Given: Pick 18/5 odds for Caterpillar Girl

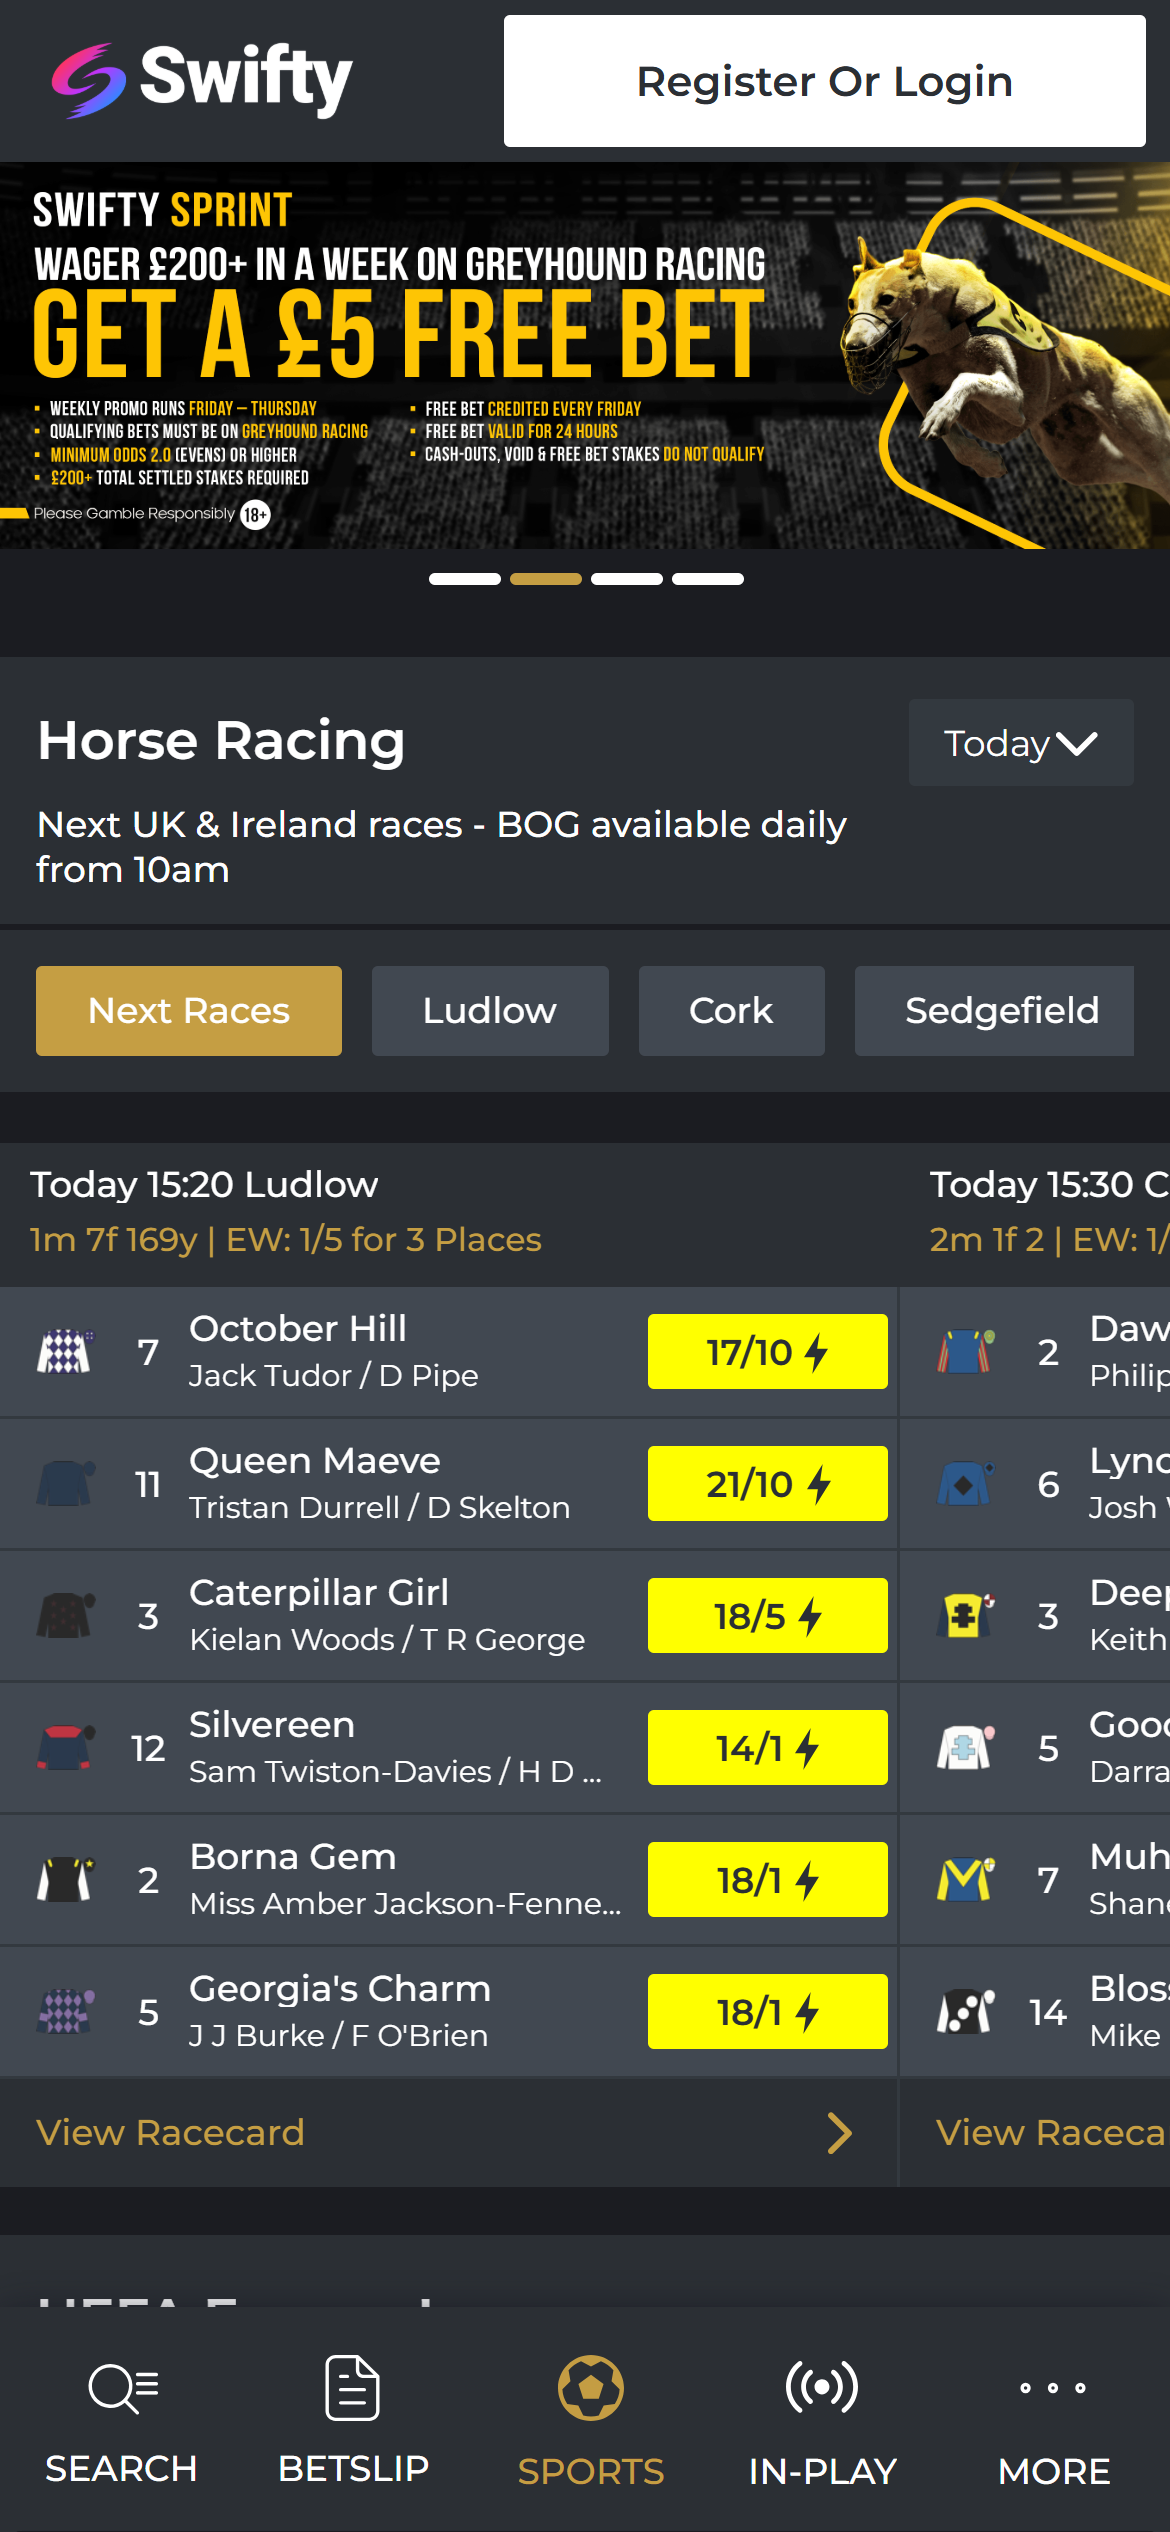Looking at the screenshot, I should [x=767, y=1616].
